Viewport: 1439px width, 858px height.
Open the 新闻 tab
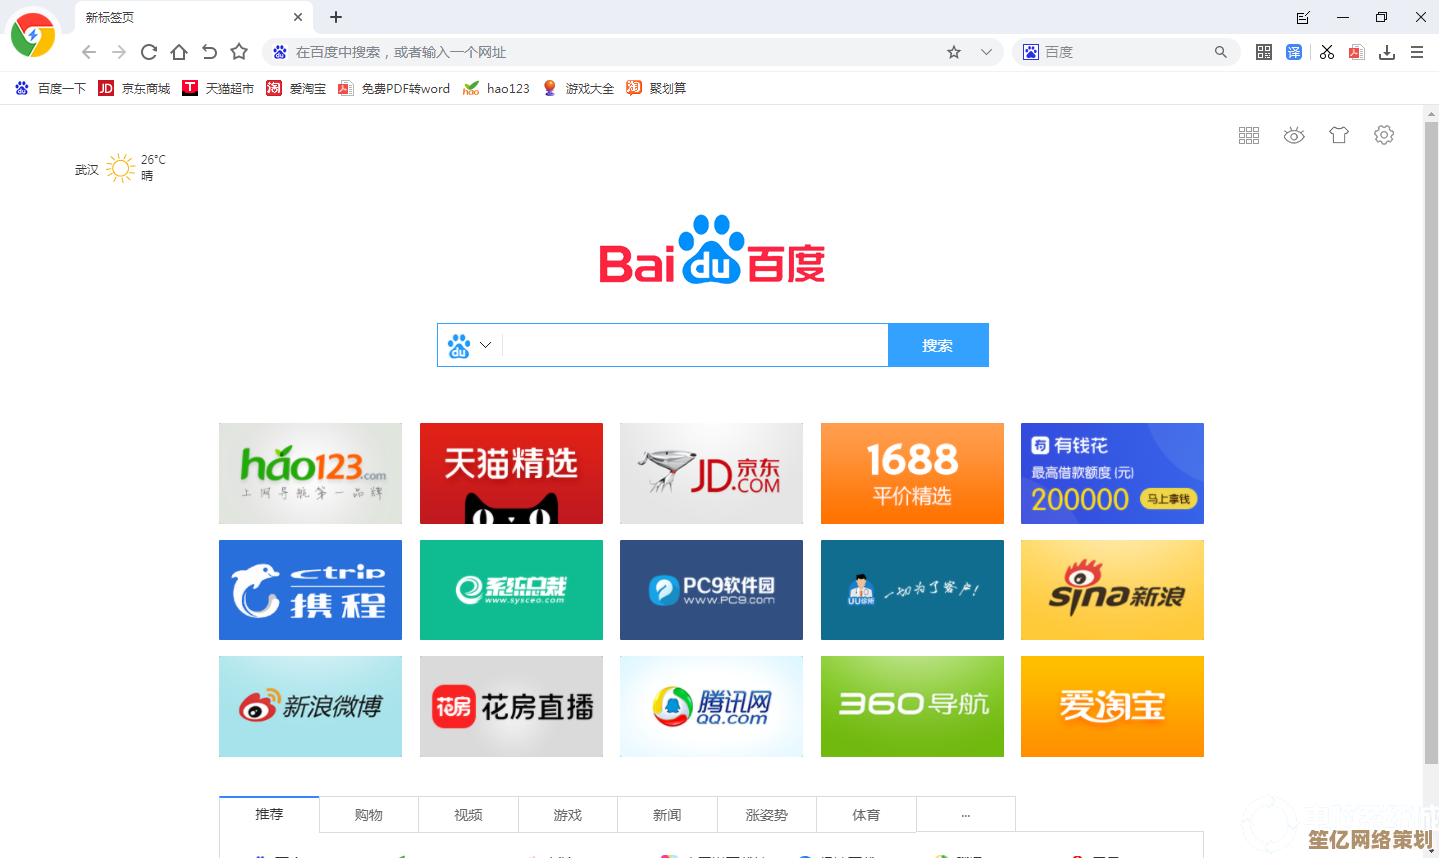coord(667,814)
